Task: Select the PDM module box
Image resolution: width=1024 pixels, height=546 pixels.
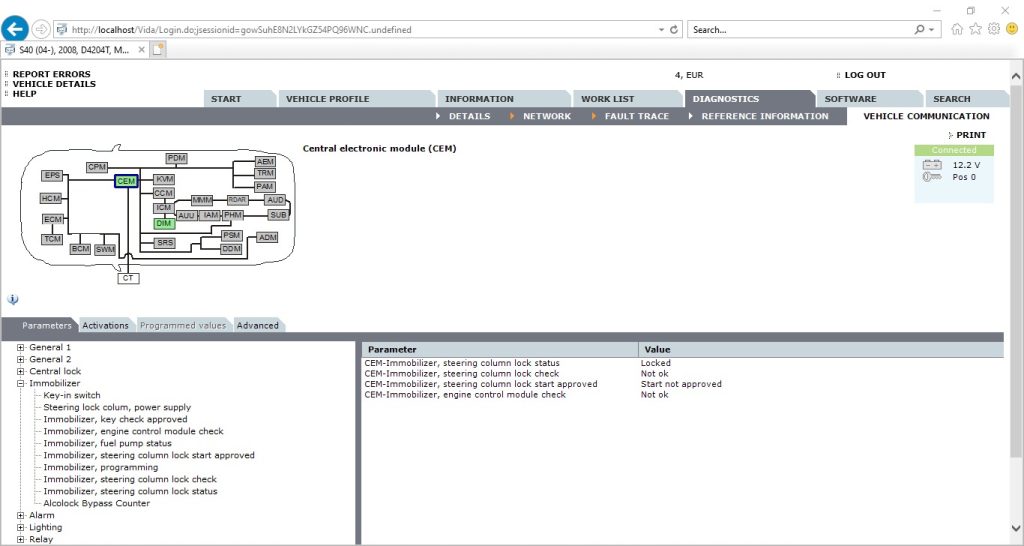Action: click(176, 158)
